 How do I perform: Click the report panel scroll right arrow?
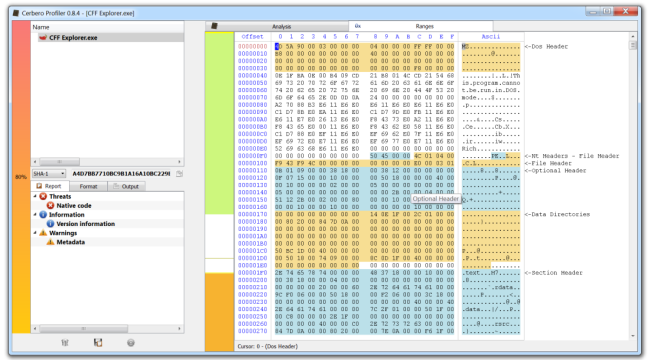[179, 329]
